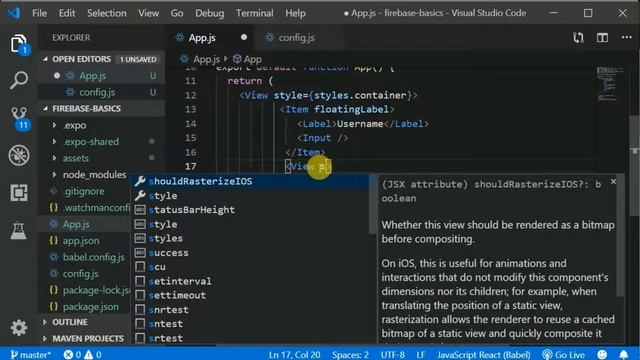
Task: Open the Debug view (crossed bug icon)
Action: (19, 156)
